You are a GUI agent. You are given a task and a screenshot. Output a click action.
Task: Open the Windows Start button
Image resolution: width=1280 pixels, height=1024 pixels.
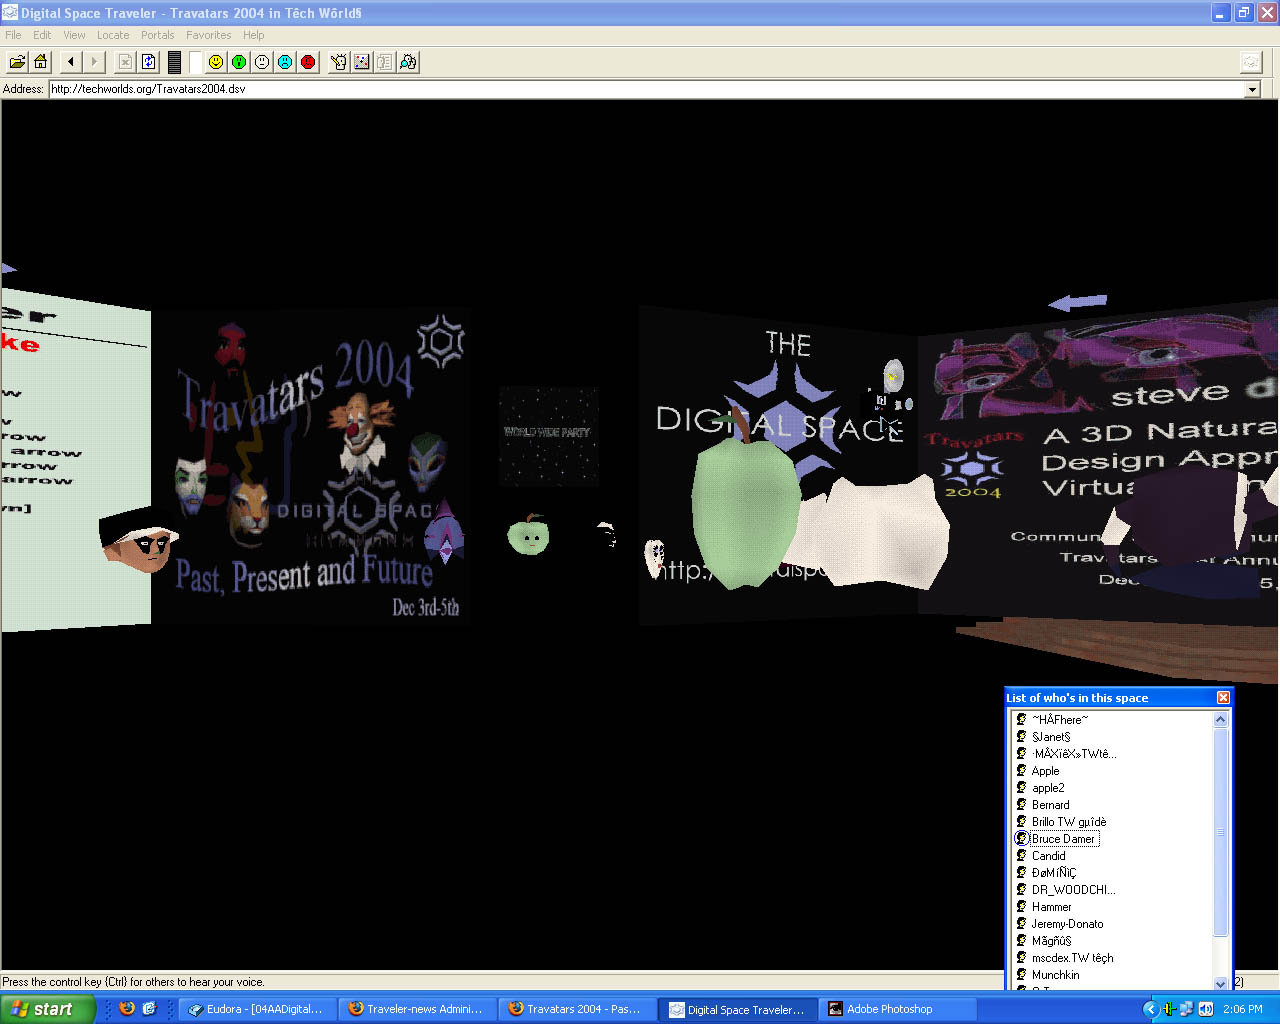47,1009
